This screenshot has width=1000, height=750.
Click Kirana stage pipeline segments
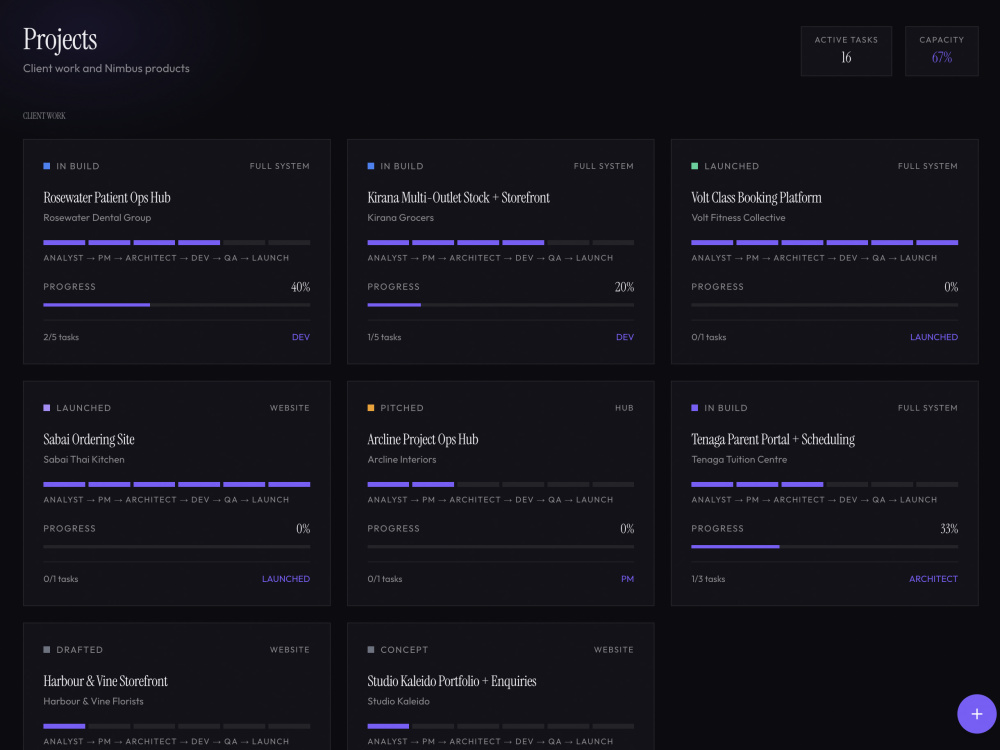coord(501,242)
